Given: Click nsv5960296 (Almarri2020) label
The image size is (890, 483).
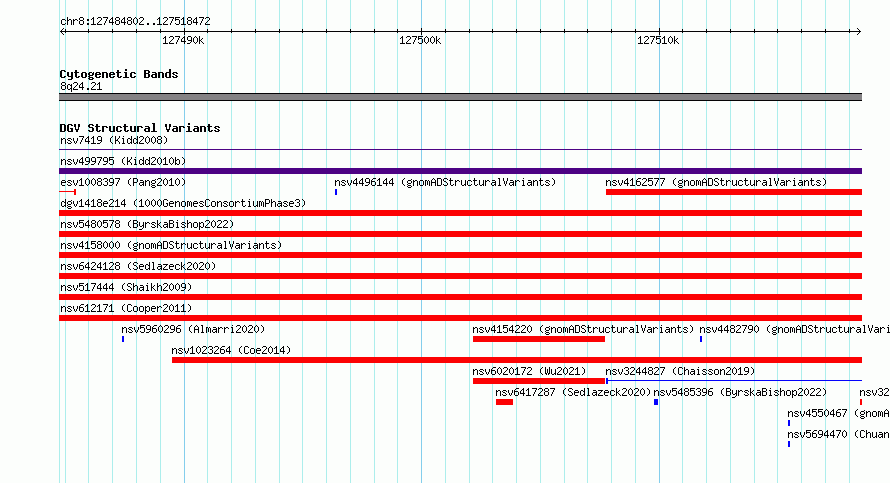Looking at the screenshot, I should click(193, 329).
